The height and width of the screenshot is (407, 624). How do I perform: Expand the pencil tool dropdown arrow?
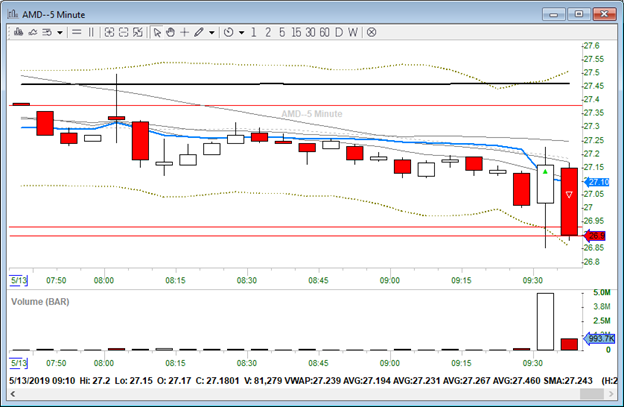click(212, 32)
